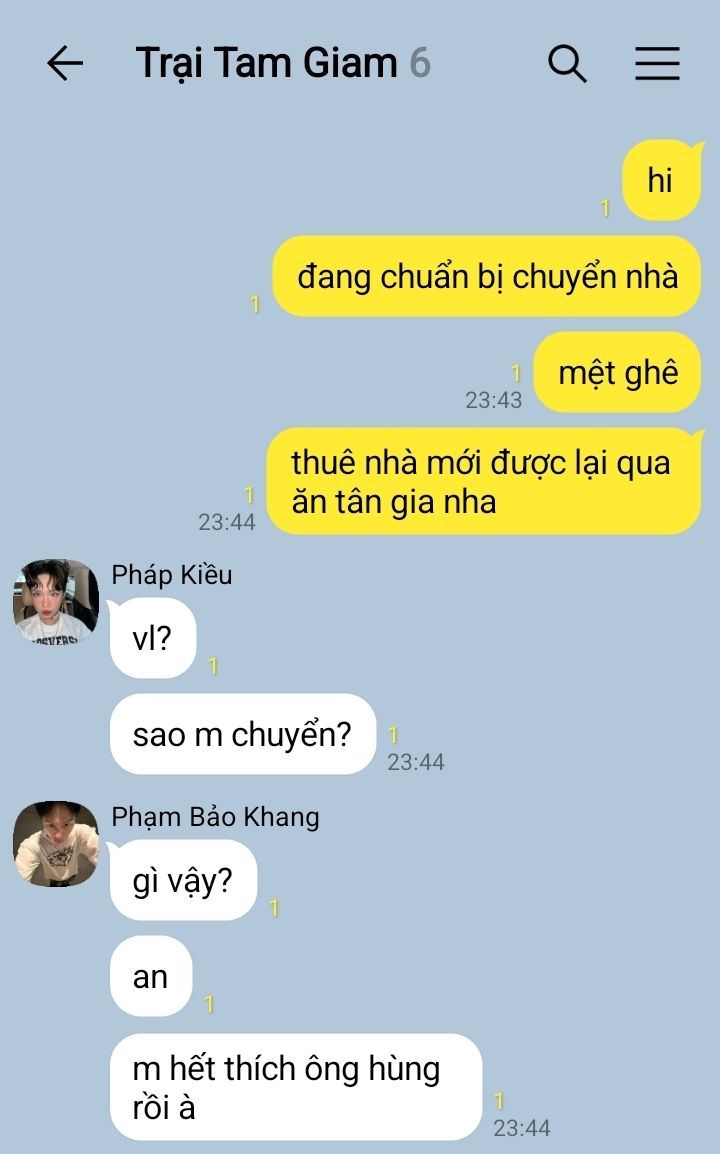
Task: Select the "mệt ghê" message bubble
Action: (x=617, y=372)
